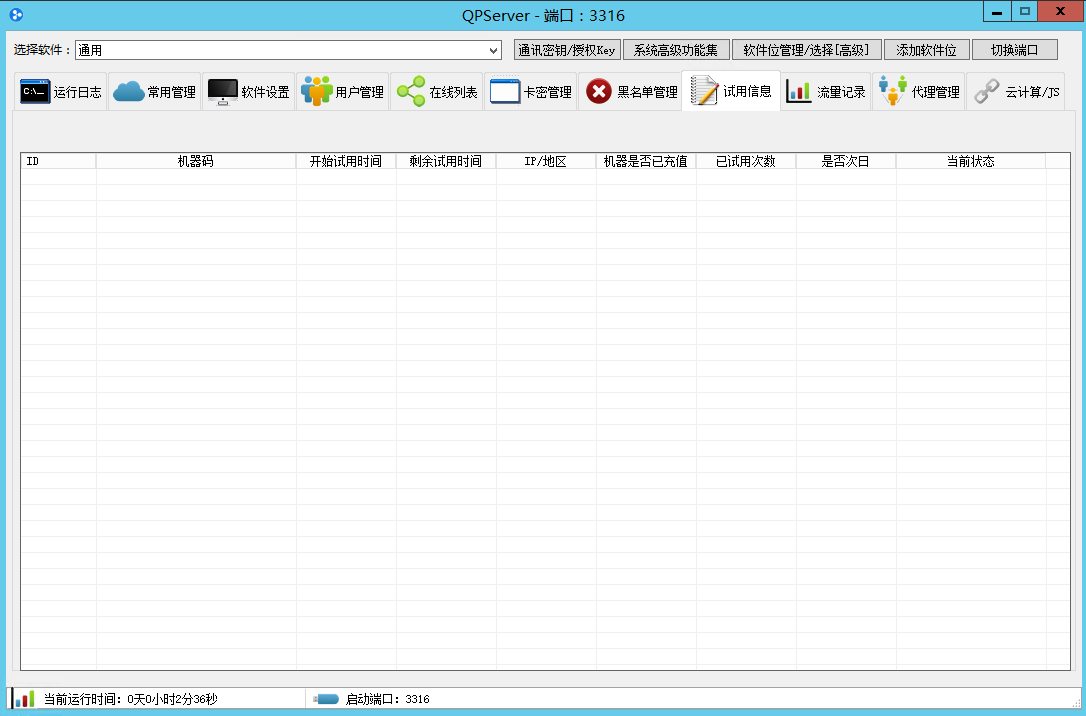Select the 黑名单管理 red X icon
This screenshot has width=1086, height=716.
(x=599, y=92)
